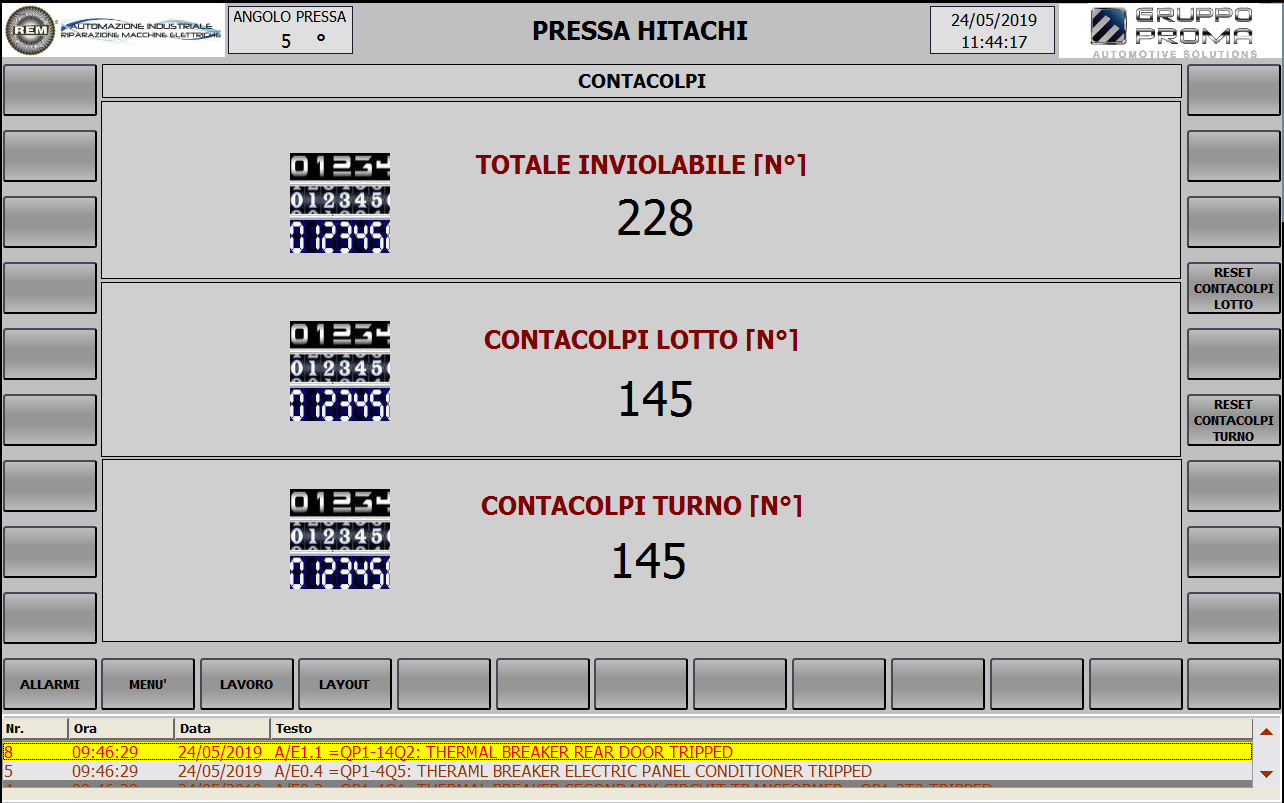Go to the LAVORO screen
This screenshot has height=803, width=1284.
[247, 684]
